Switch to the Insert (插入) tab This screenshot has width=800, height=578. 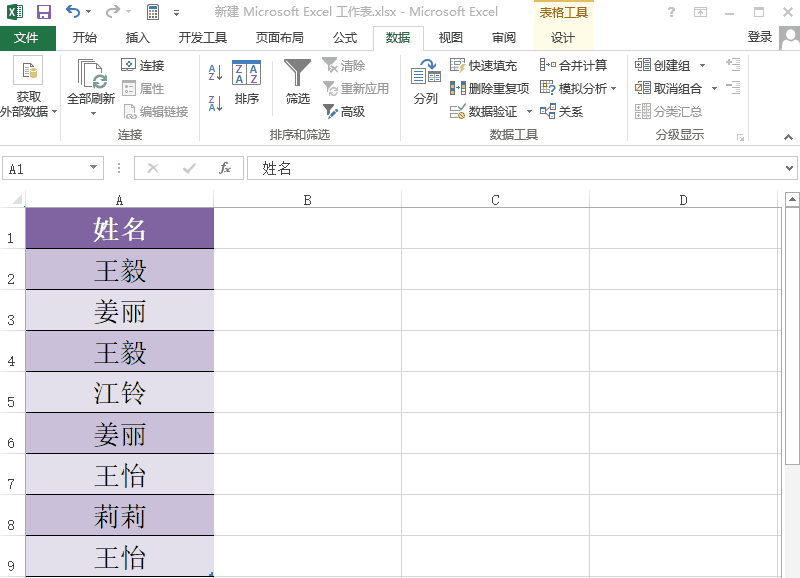(138, 38)
